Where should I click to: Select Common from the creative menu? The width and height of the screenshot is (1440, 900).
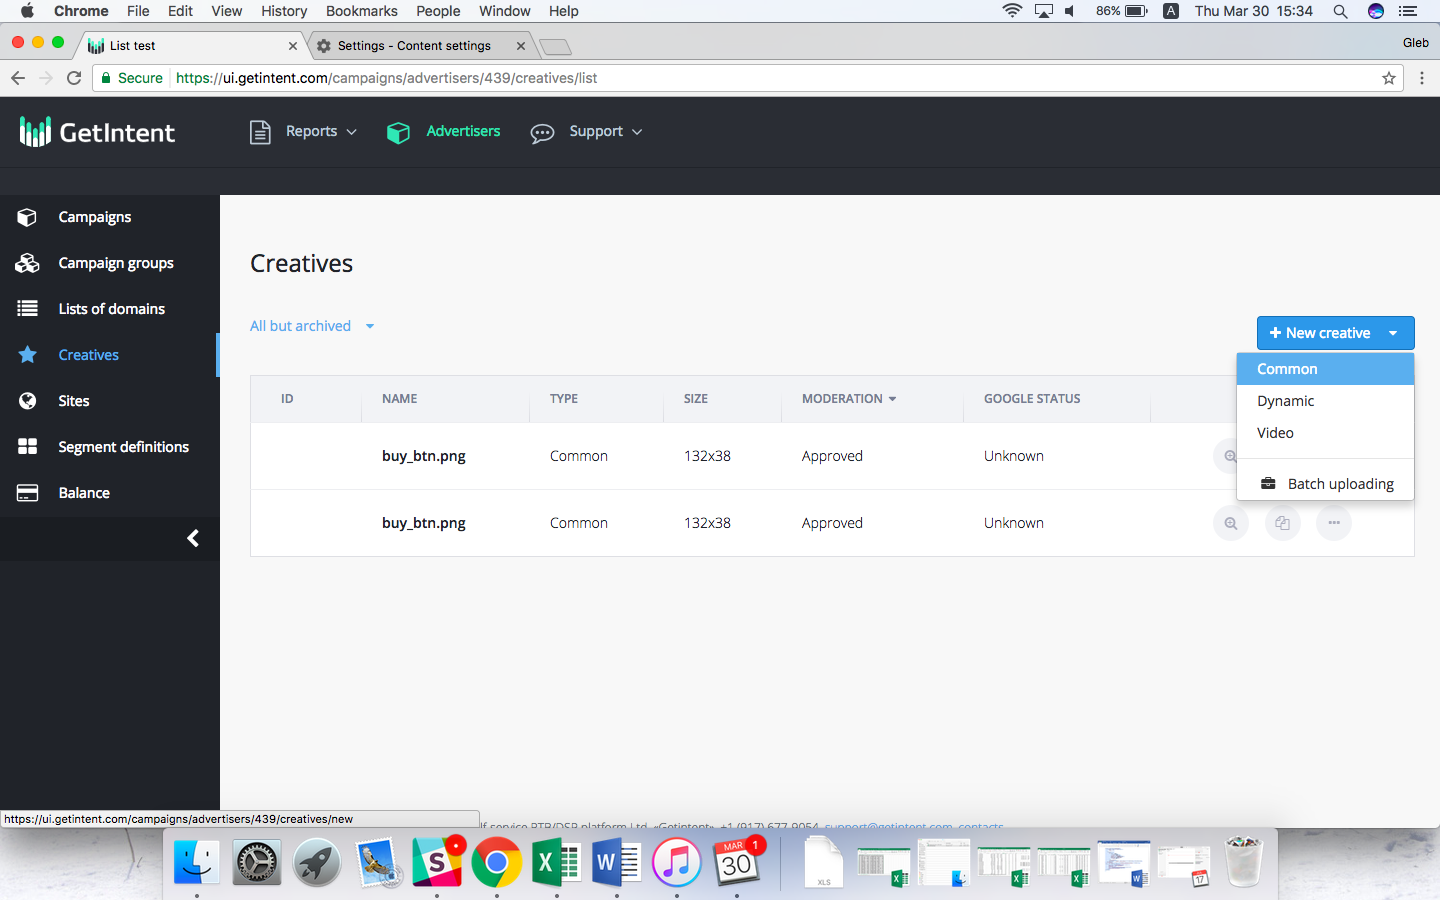1287,369
